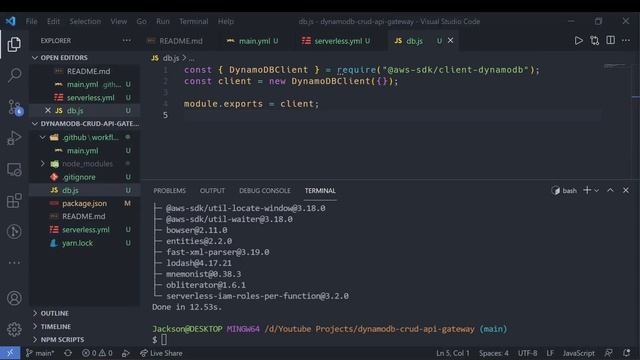Change indentation Spaces: 4

click(493, 353)
